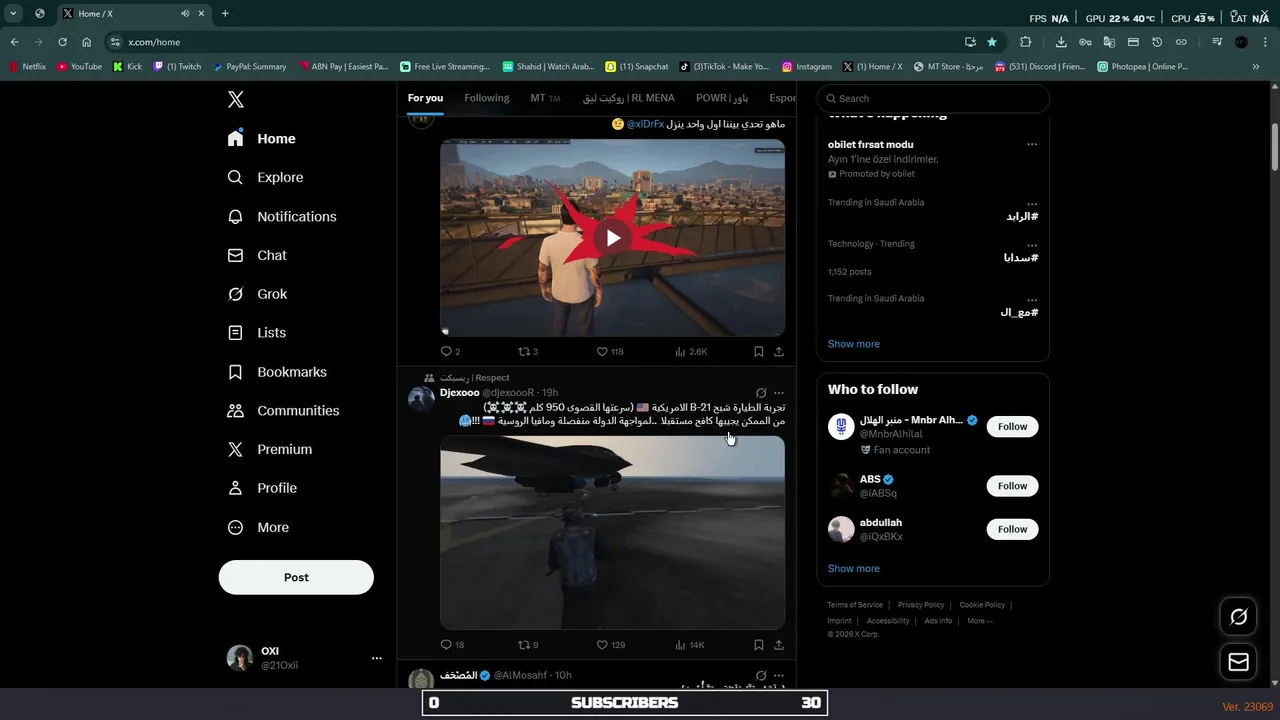
Task: Open the Terms of Service link
Action: [855, 605]
